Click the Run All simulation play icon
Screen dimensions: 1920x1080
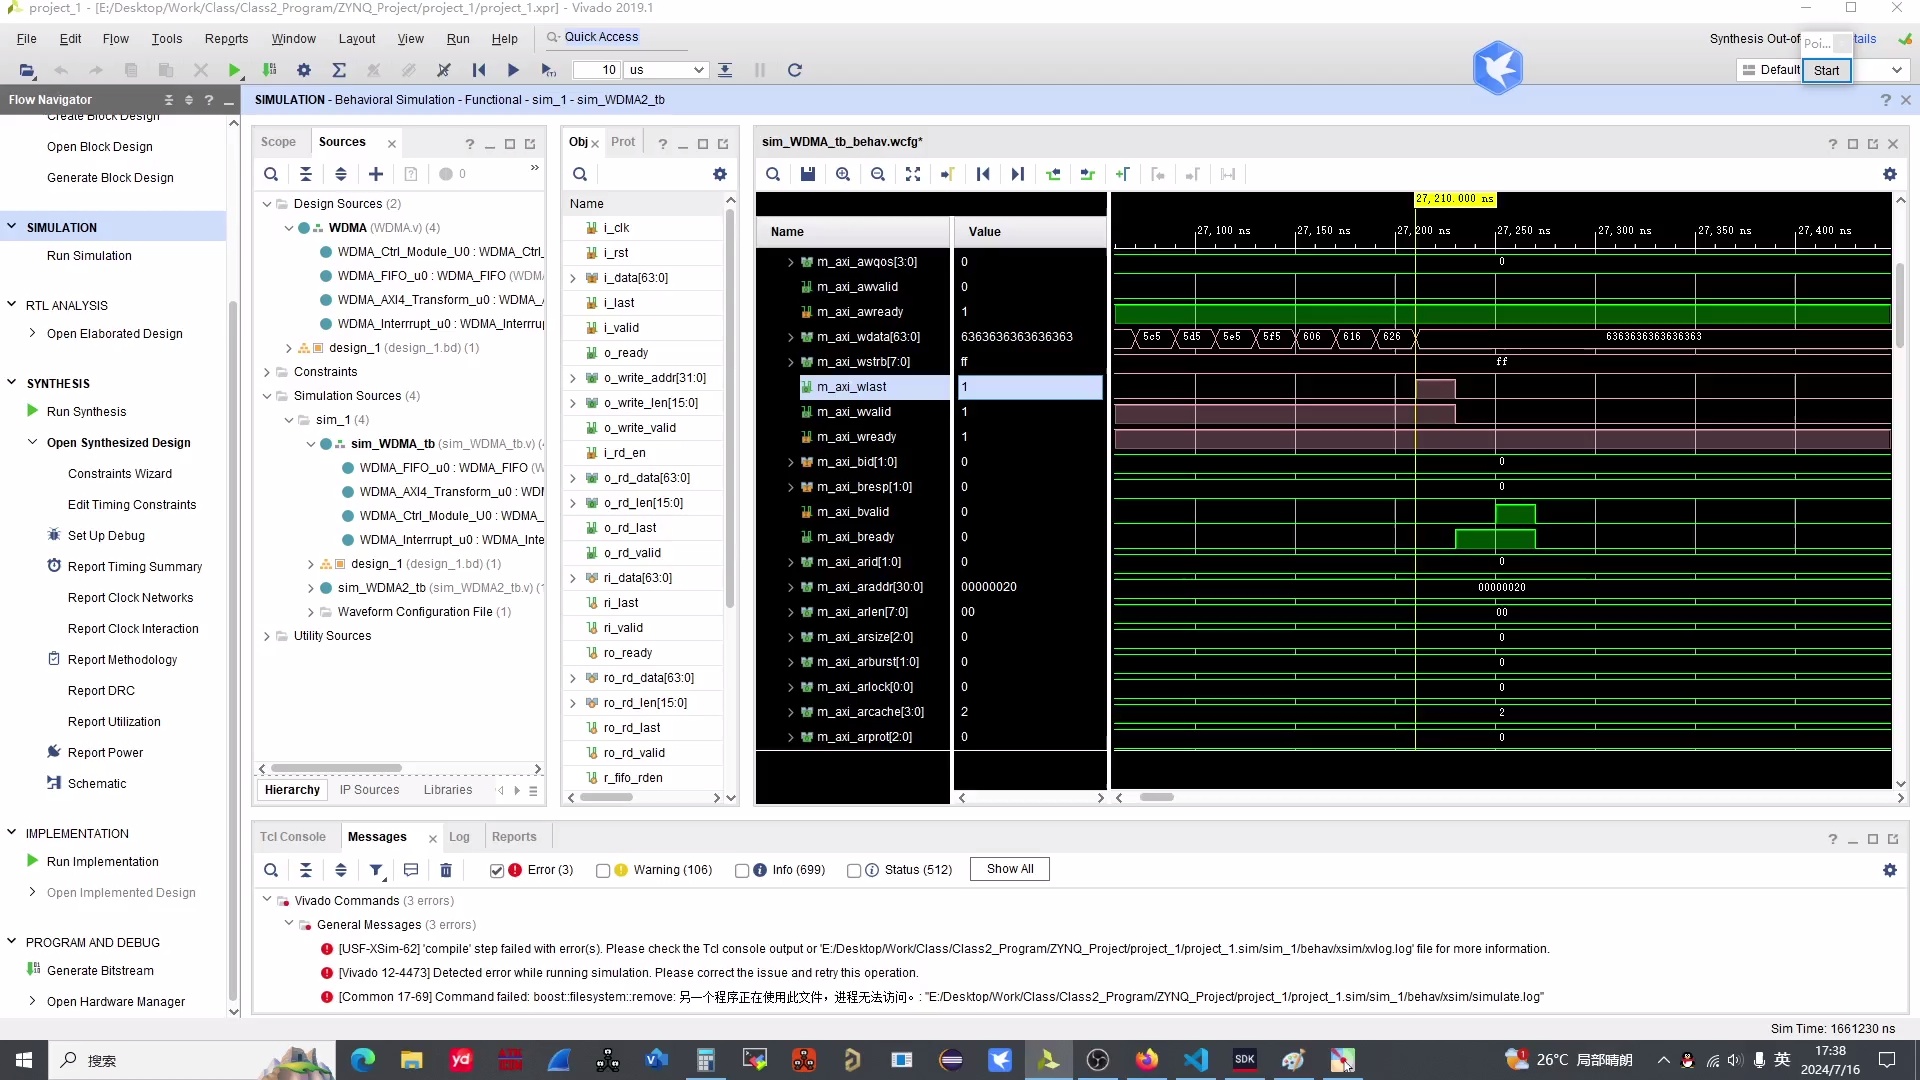tap(513, 70)
